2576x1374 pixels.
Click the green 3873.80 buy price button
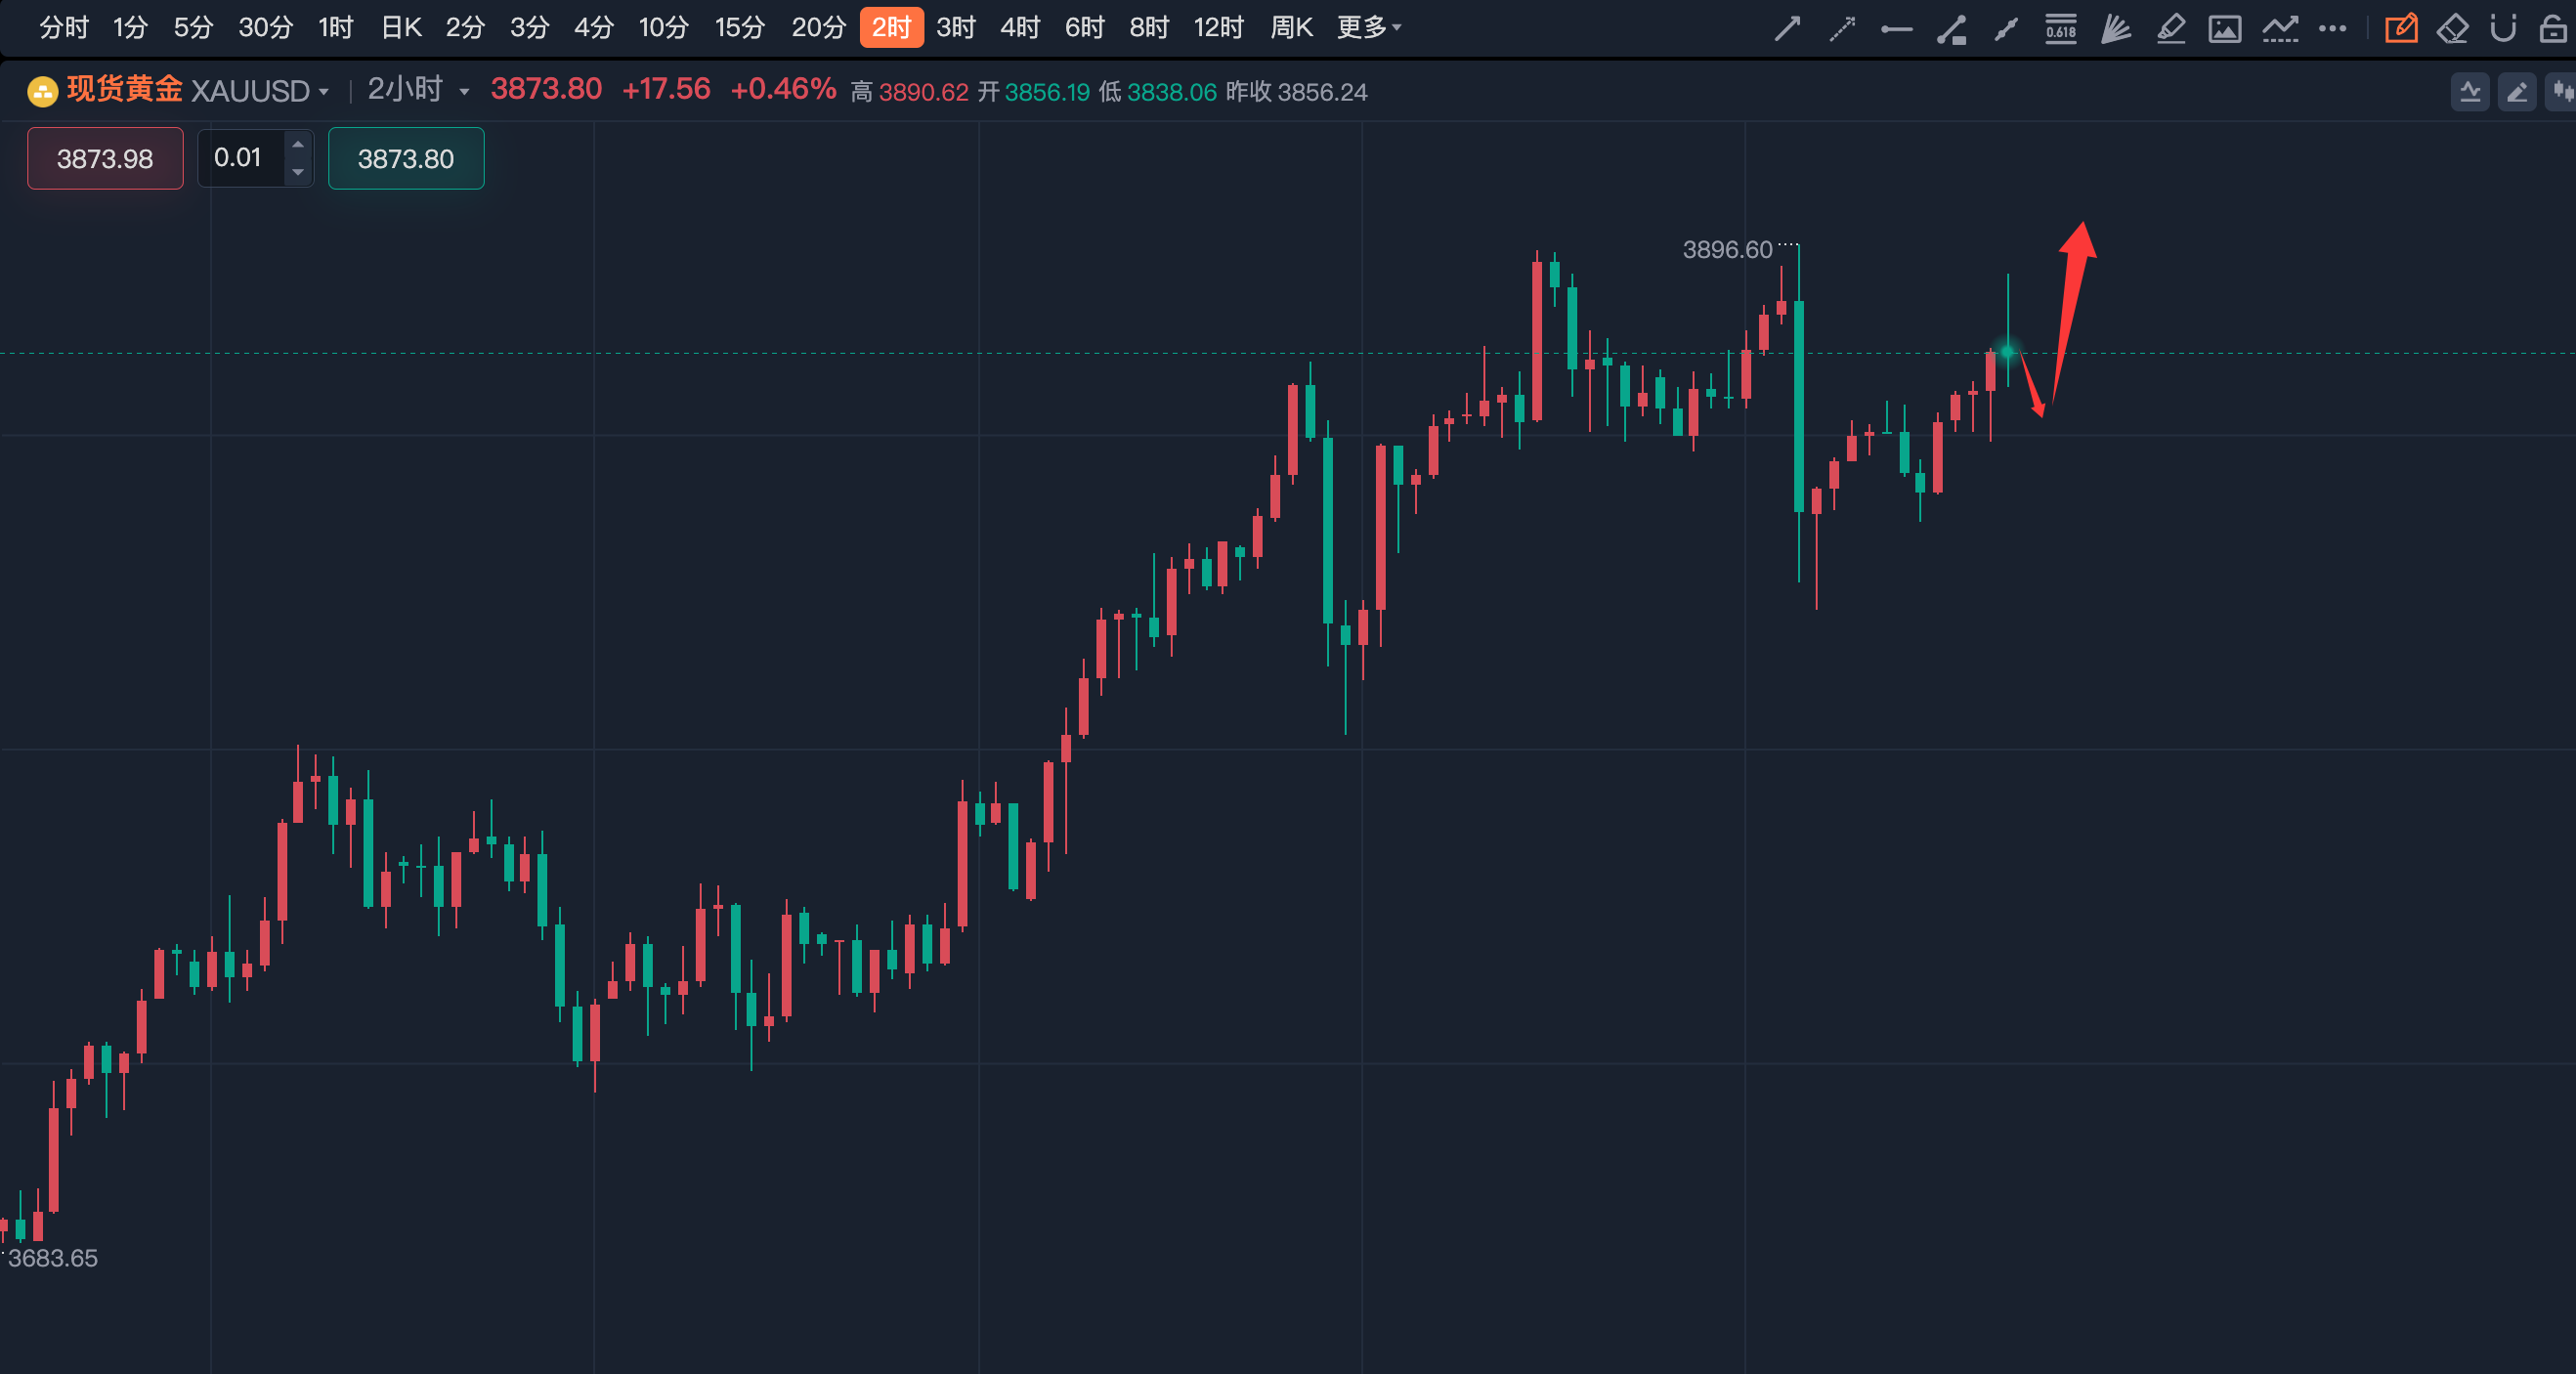tap(406, 158)
